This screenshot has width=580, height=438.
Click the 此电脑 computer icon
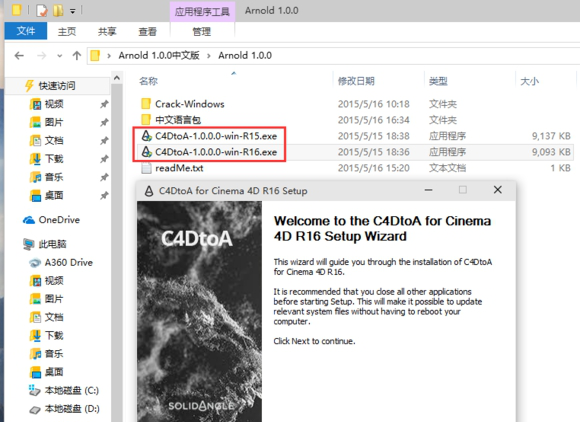coord(29,244)
